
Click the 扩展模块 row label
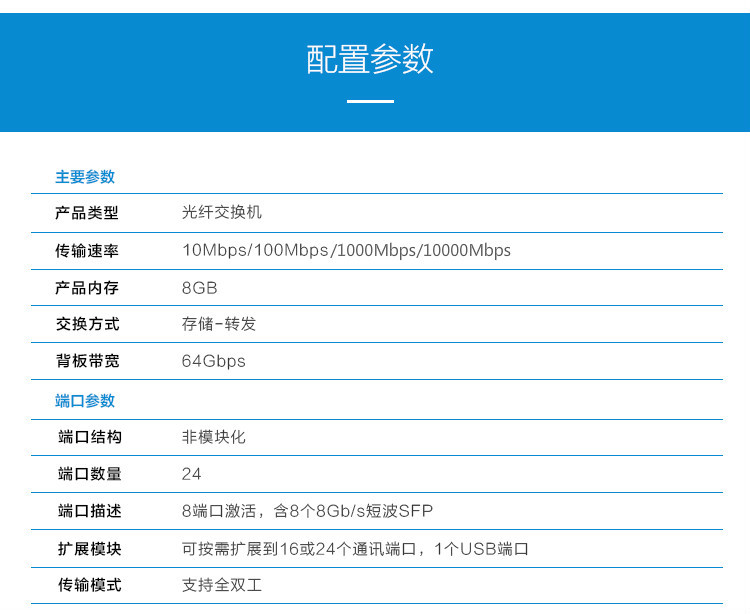(89, 549)
